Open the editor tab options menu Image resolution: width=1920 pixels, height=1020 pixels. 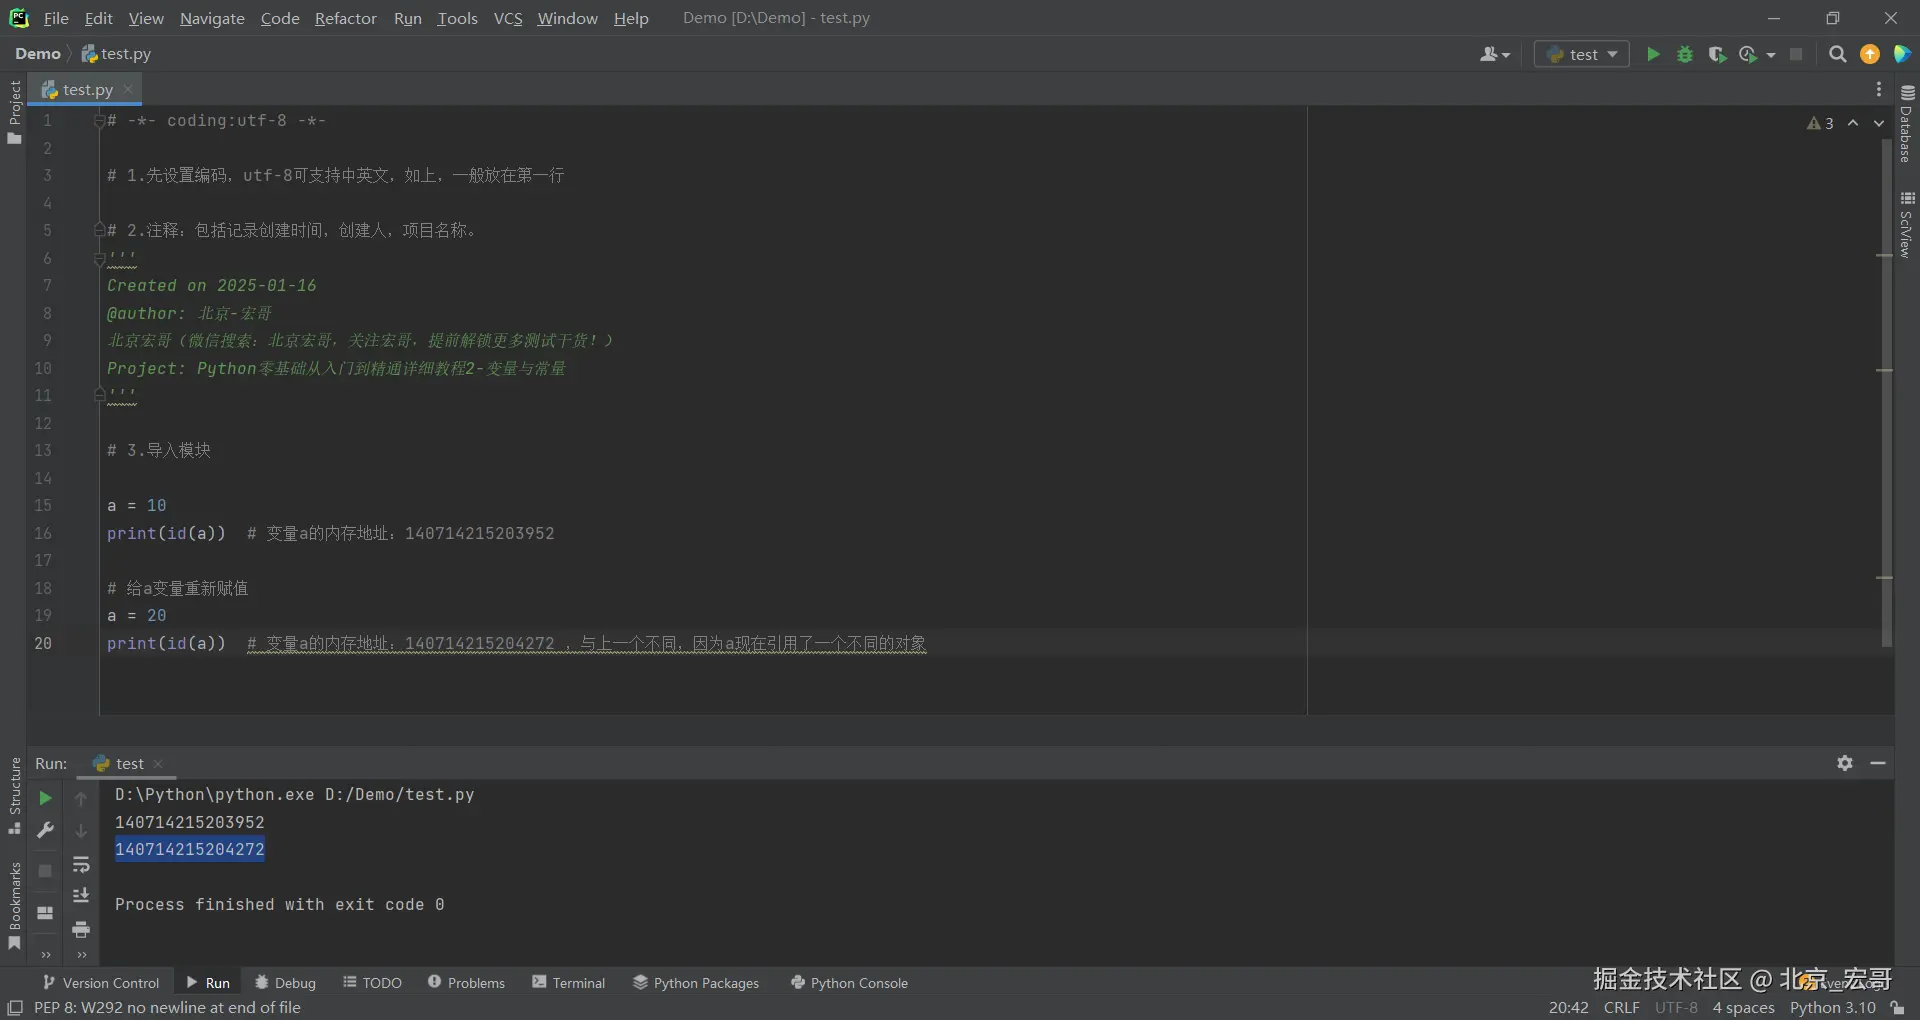1879,89
